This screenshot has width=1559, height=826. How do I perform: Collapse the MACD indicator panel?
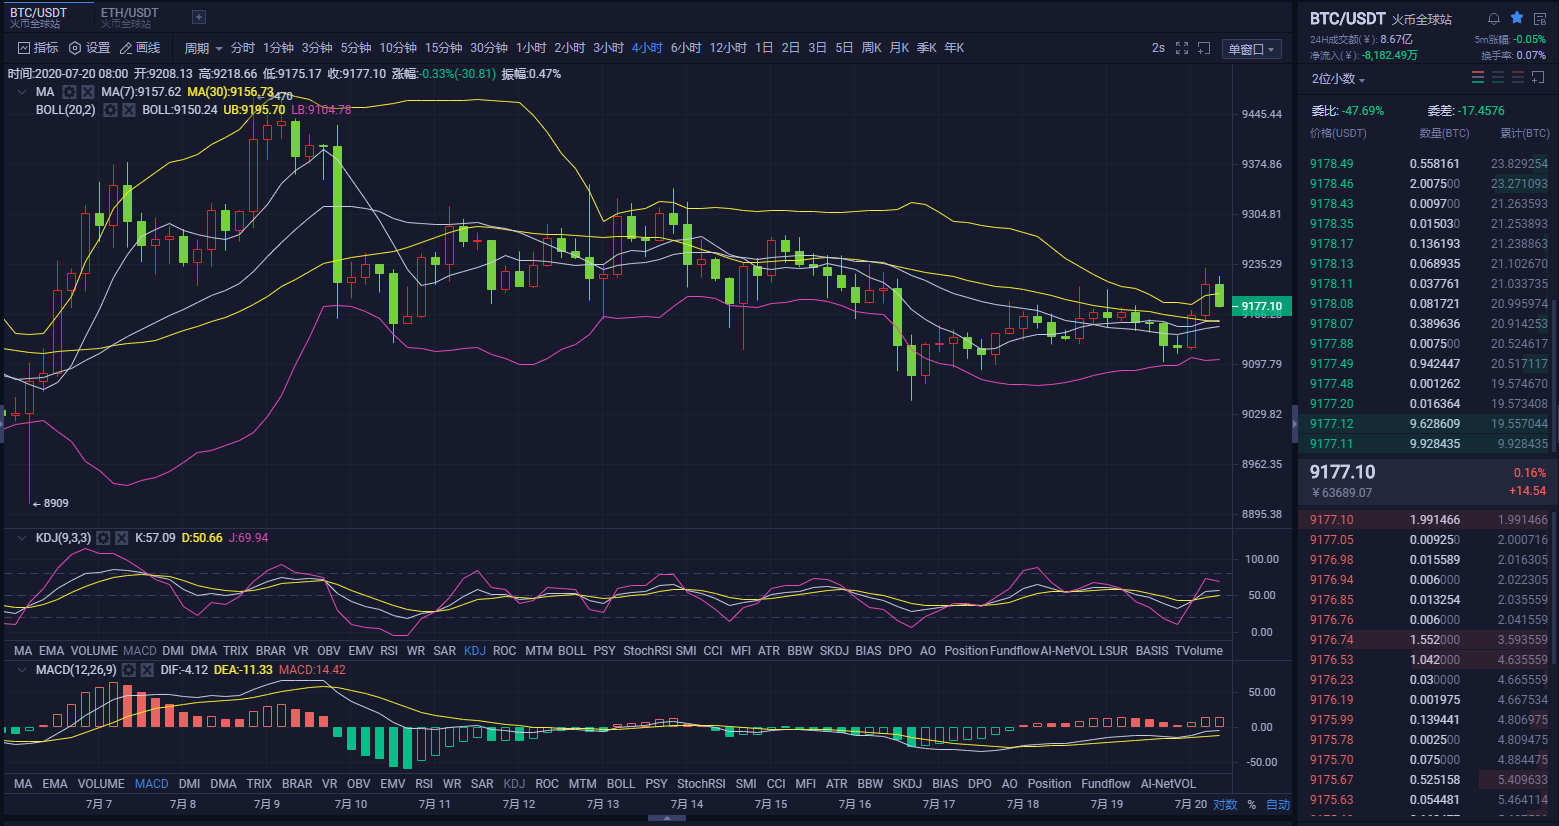click(22, 670)
